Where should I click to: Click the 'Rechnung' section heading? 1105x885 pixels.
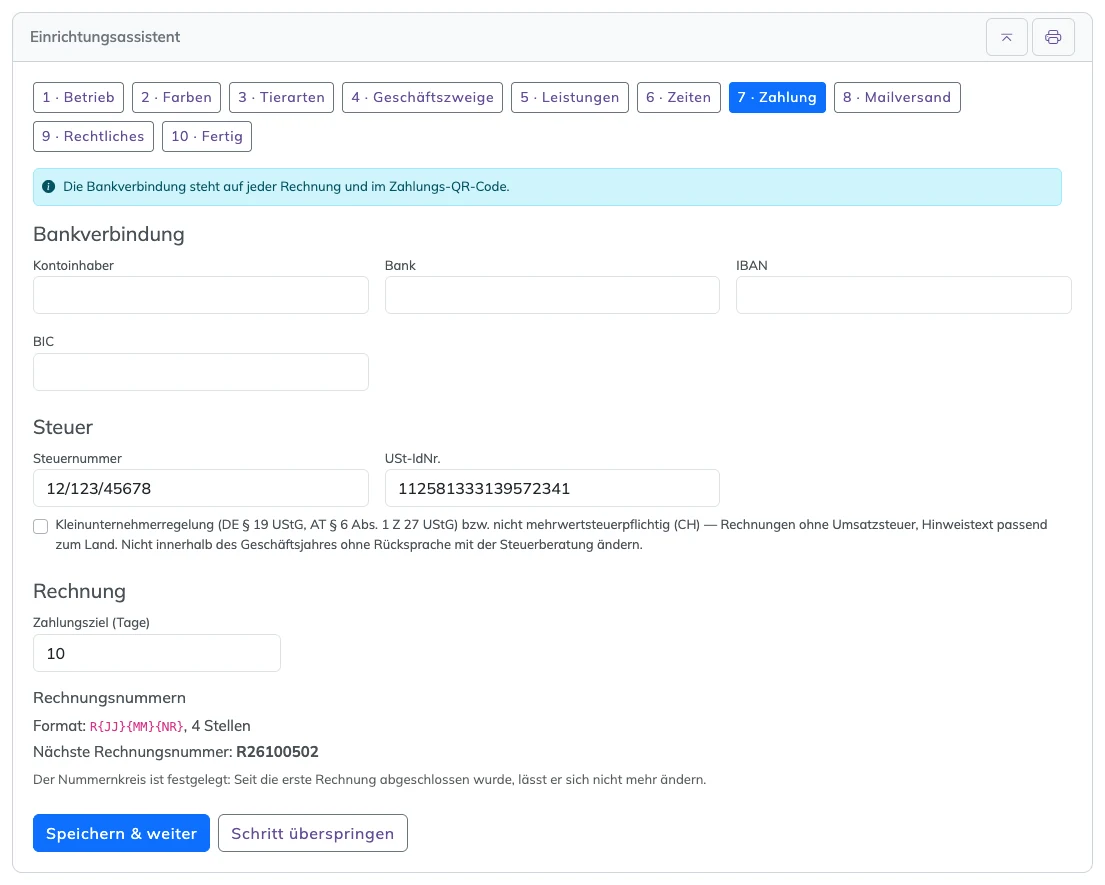[x=79, y=591]
